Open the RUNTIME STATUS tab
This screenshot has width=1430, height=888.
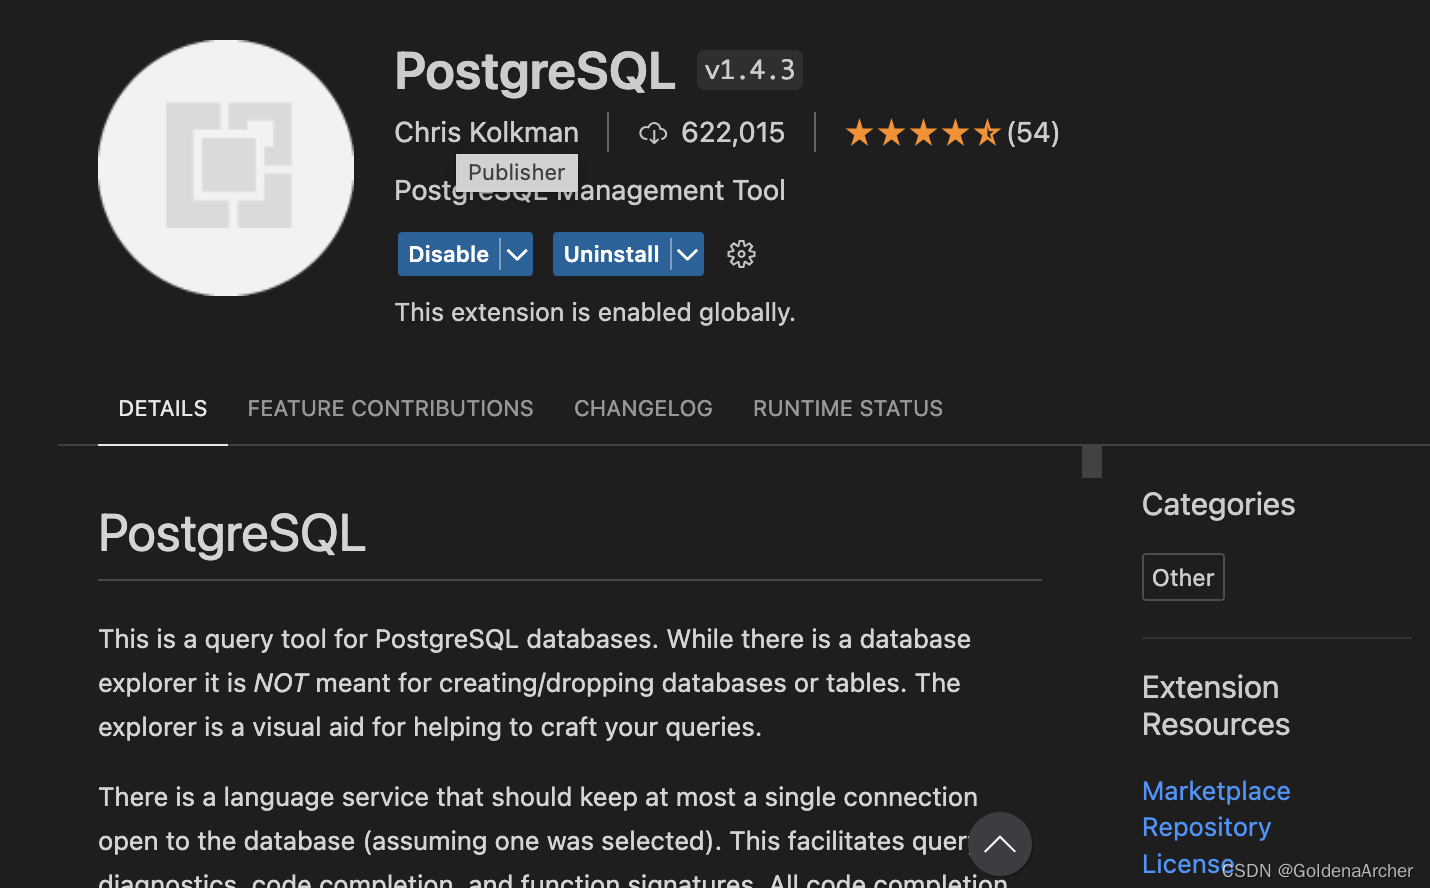[848, 408]
